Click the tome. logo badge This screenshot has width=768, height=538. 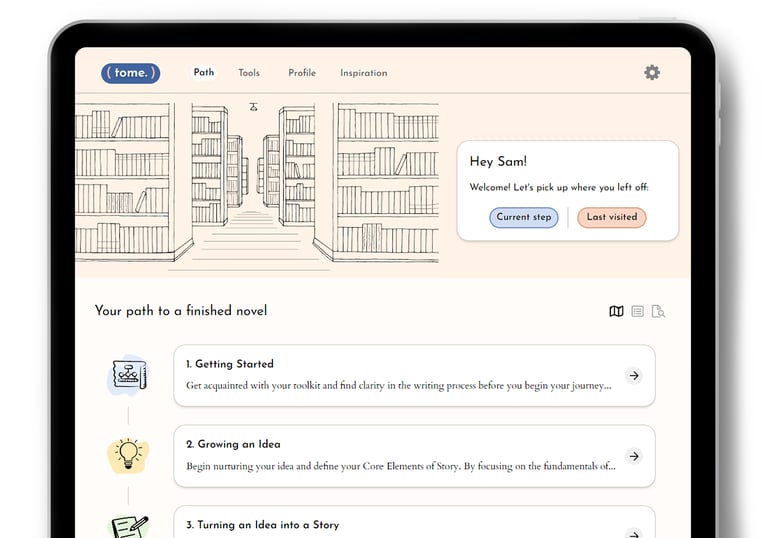[130, 73]
